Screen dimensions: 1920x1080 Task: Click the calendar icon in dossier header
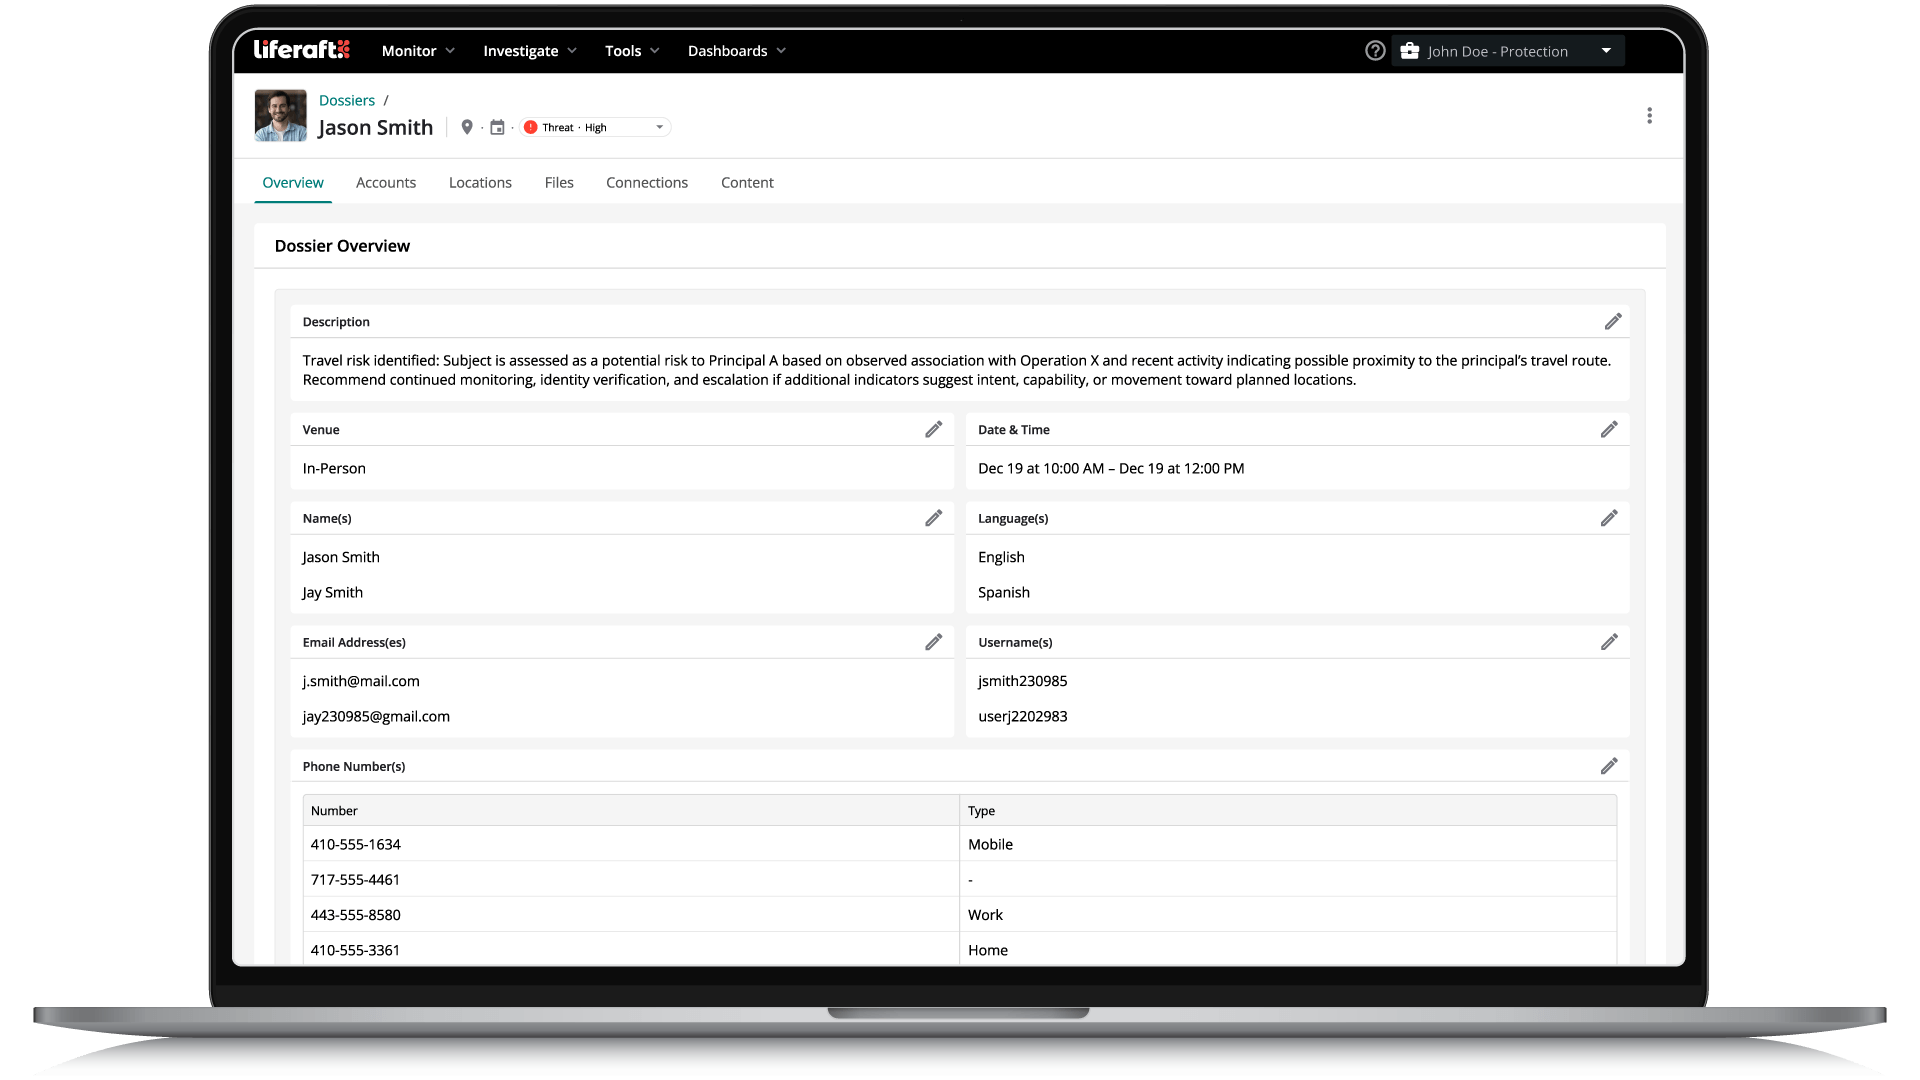[x=497, y=127]
